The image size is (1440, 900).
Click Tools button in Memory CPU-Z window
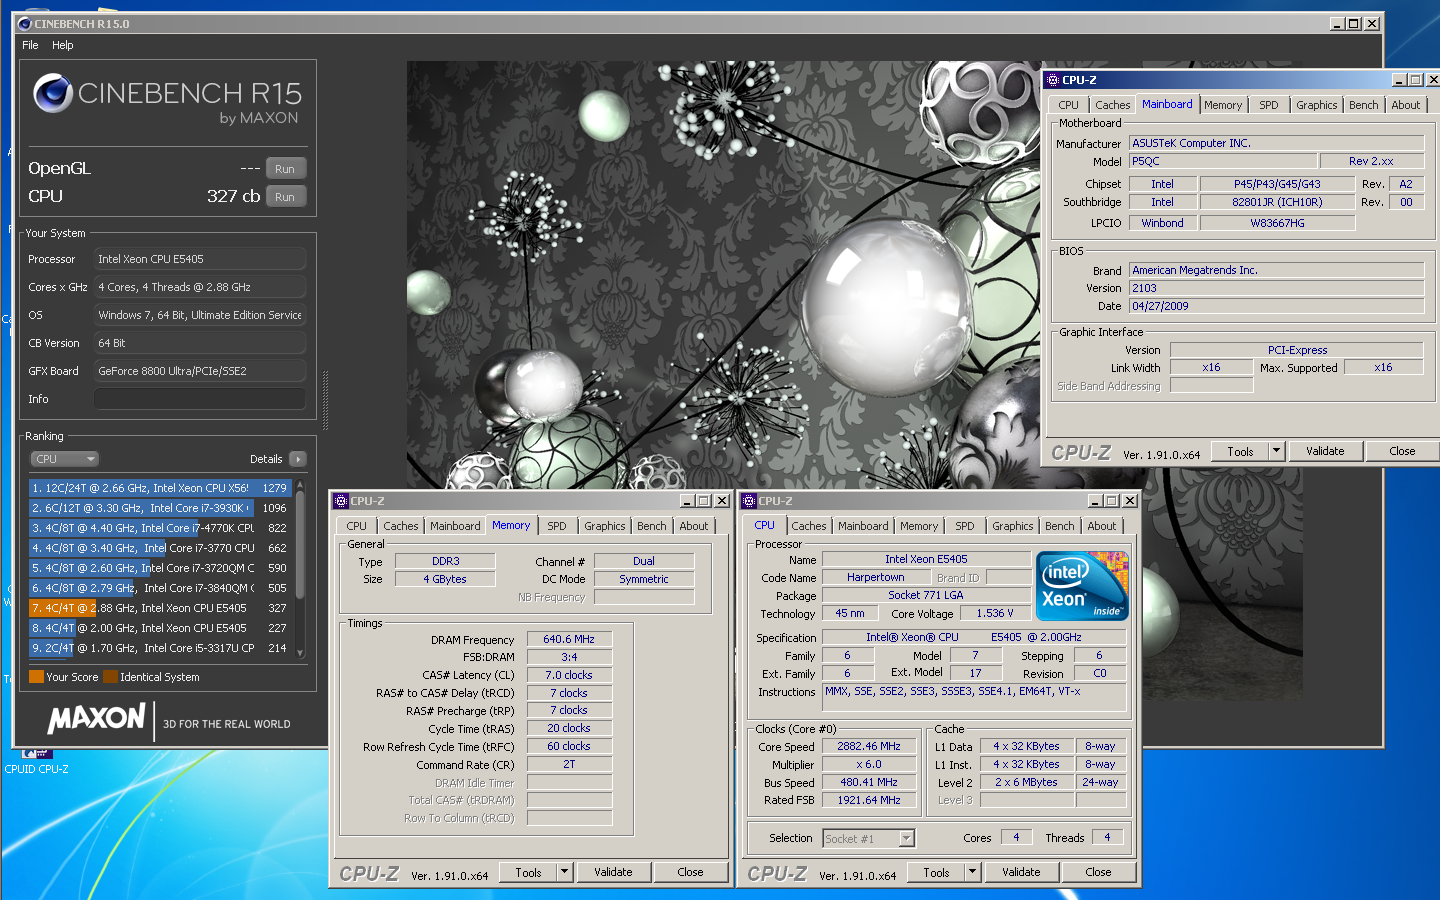point(528,873)
